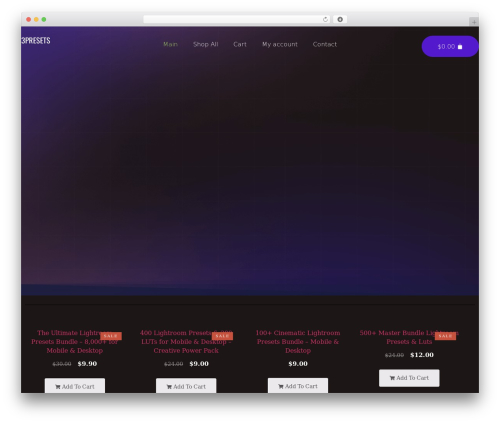Click the cart icon on Cinematic bundle button

click(281, 387)
